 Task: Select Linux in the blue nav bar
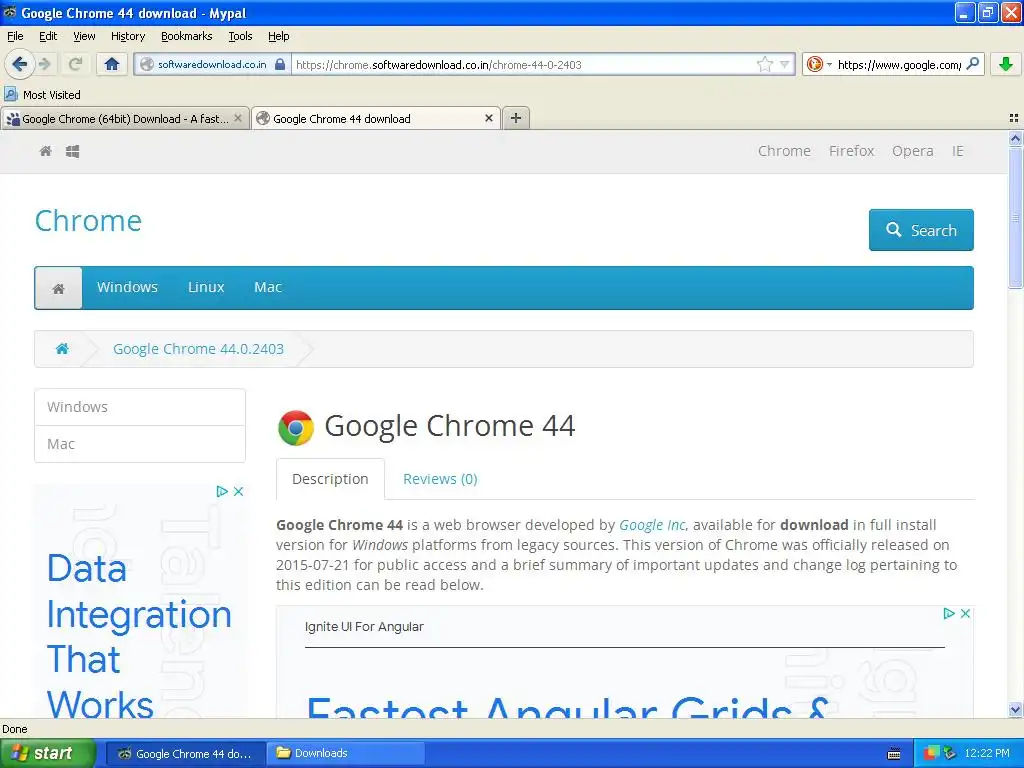[x=206, y=287]
